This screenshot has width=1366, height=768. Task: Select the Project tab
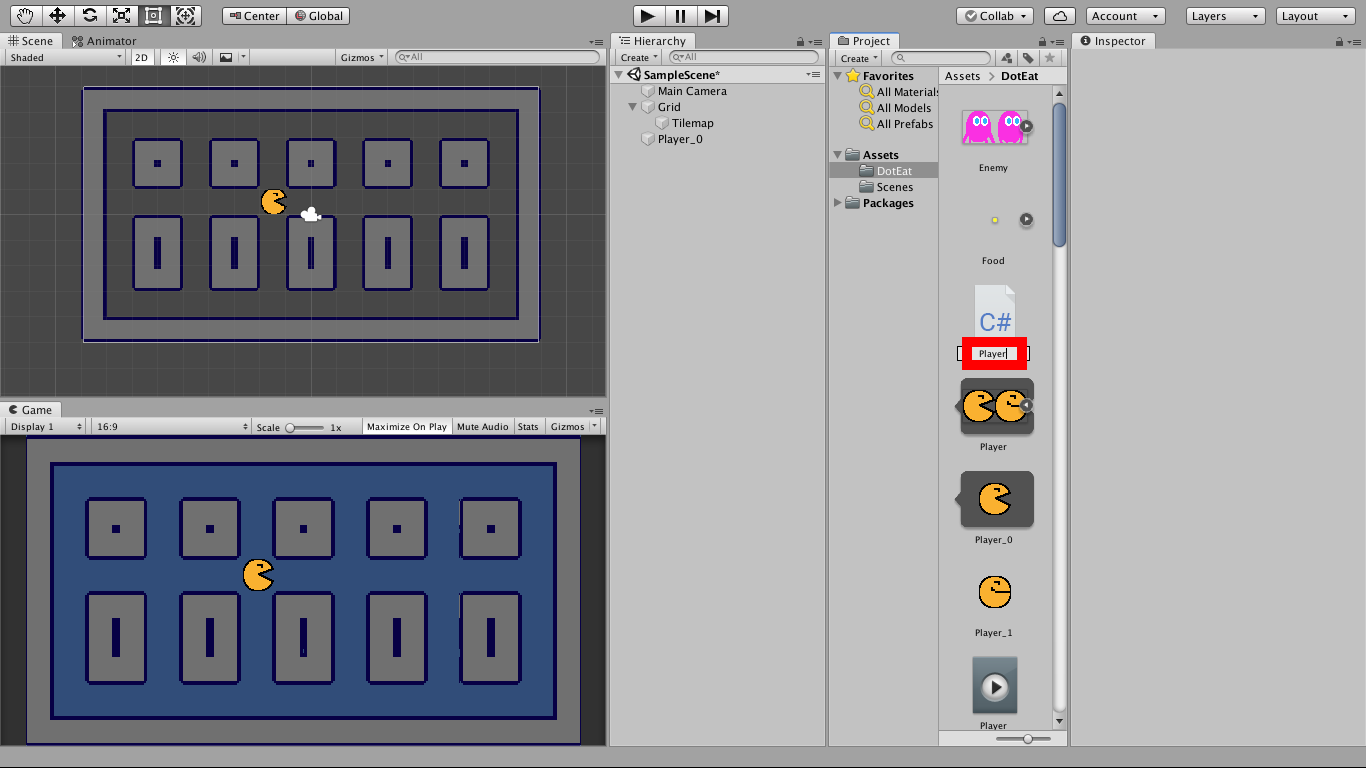864,41
